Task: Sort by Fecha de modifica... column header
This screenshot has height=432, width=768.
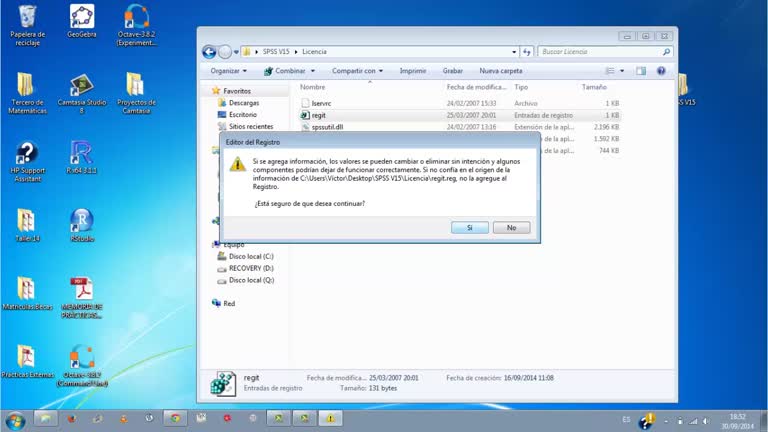Action: (477, 87)
